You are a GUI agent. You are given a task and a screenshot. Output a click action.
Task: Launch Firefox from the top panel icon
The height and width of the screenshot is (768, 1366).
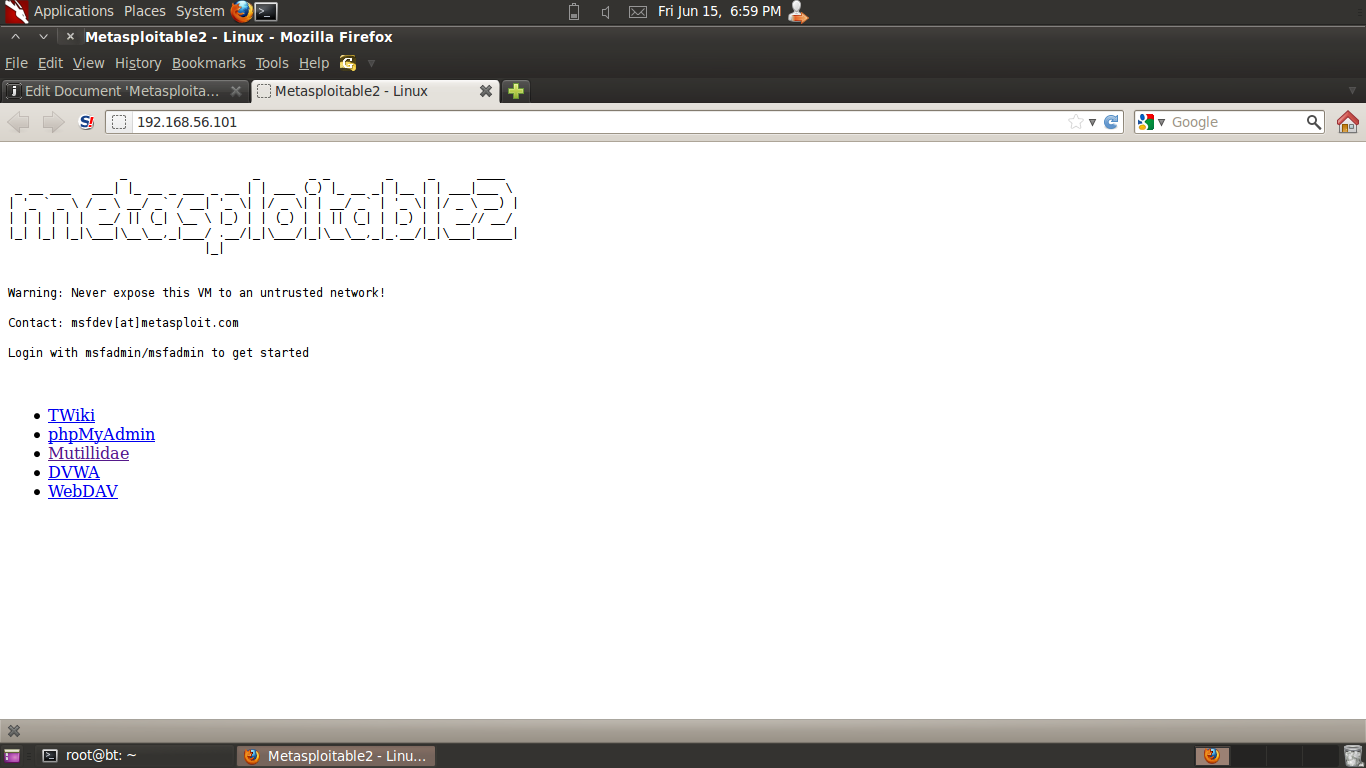241,11
